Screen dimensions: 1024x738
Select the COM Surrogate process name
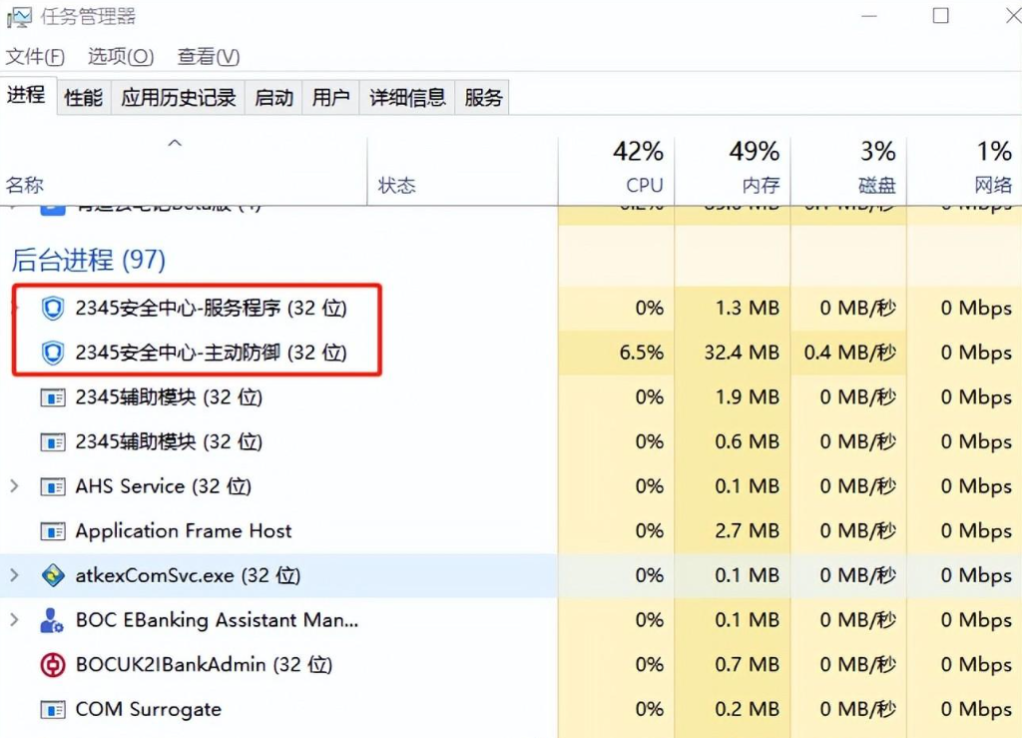pyautogui.click(x=148, y=709)
